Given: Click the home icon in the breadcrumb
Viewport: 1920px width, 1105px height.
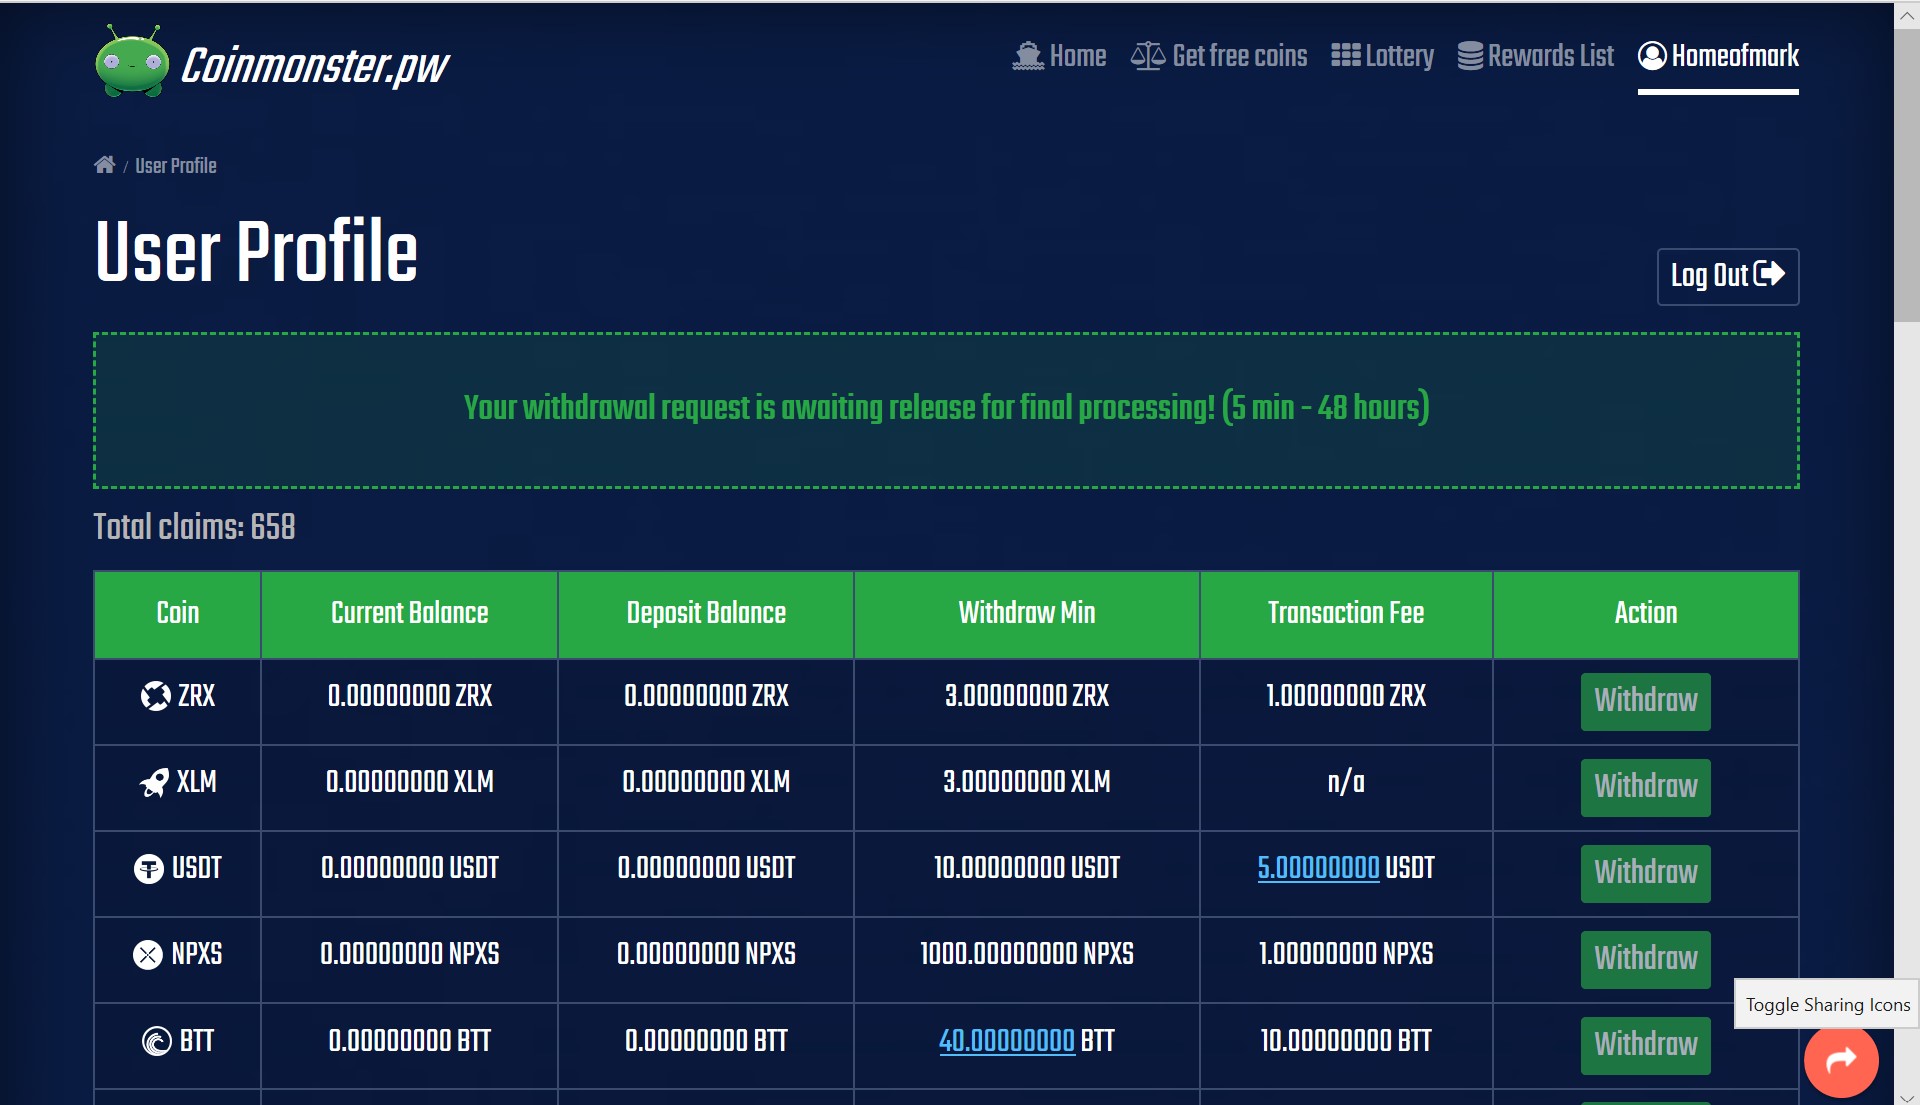Looking at the screenshot, I should (104, 164).
